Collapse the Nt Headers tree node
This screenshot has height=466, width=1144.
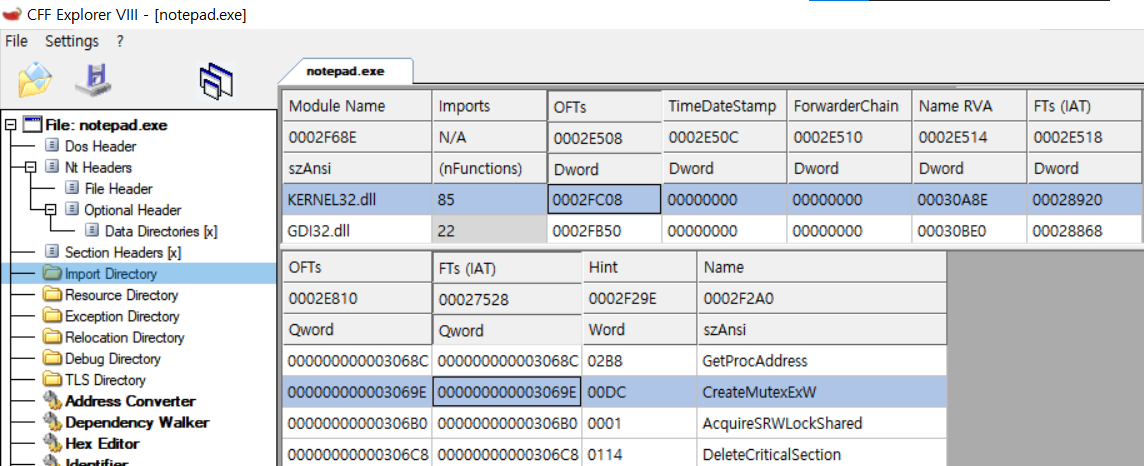(x=30, y=167)
